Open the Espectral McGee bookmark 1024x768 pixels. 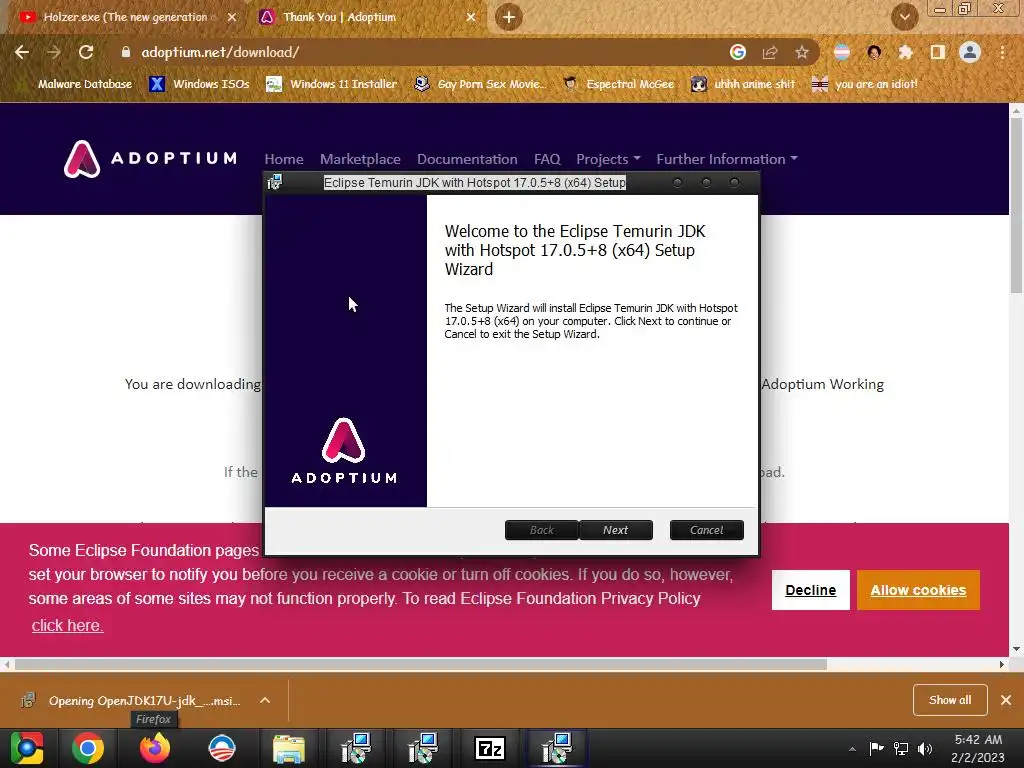coord(618,84)
